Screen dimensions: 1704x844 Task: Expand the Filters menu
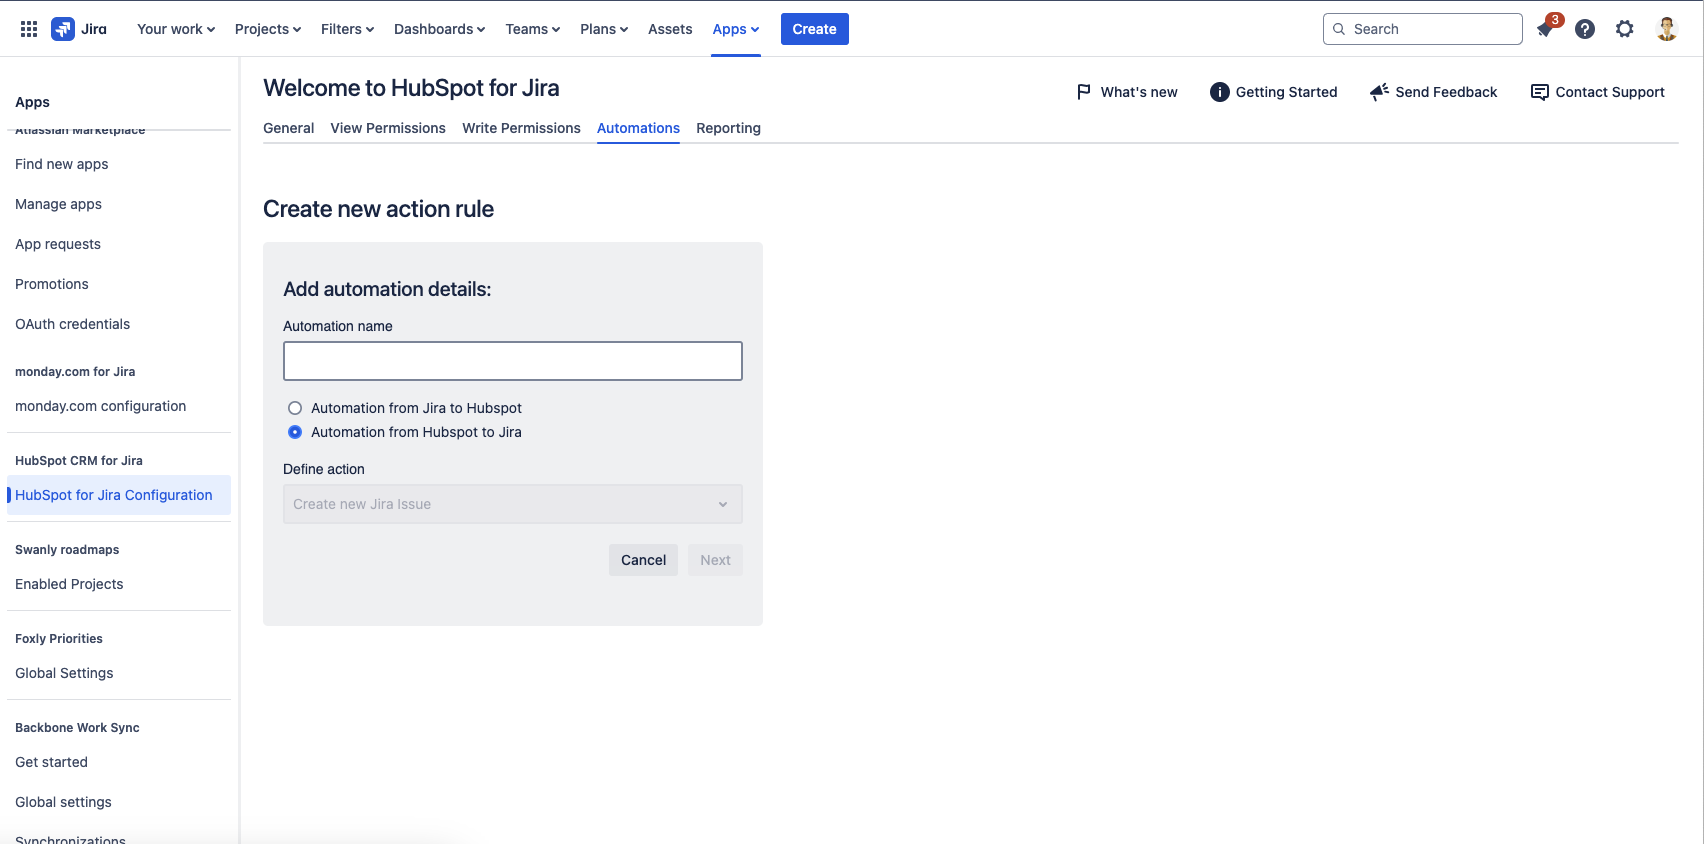tap(348, 29)
